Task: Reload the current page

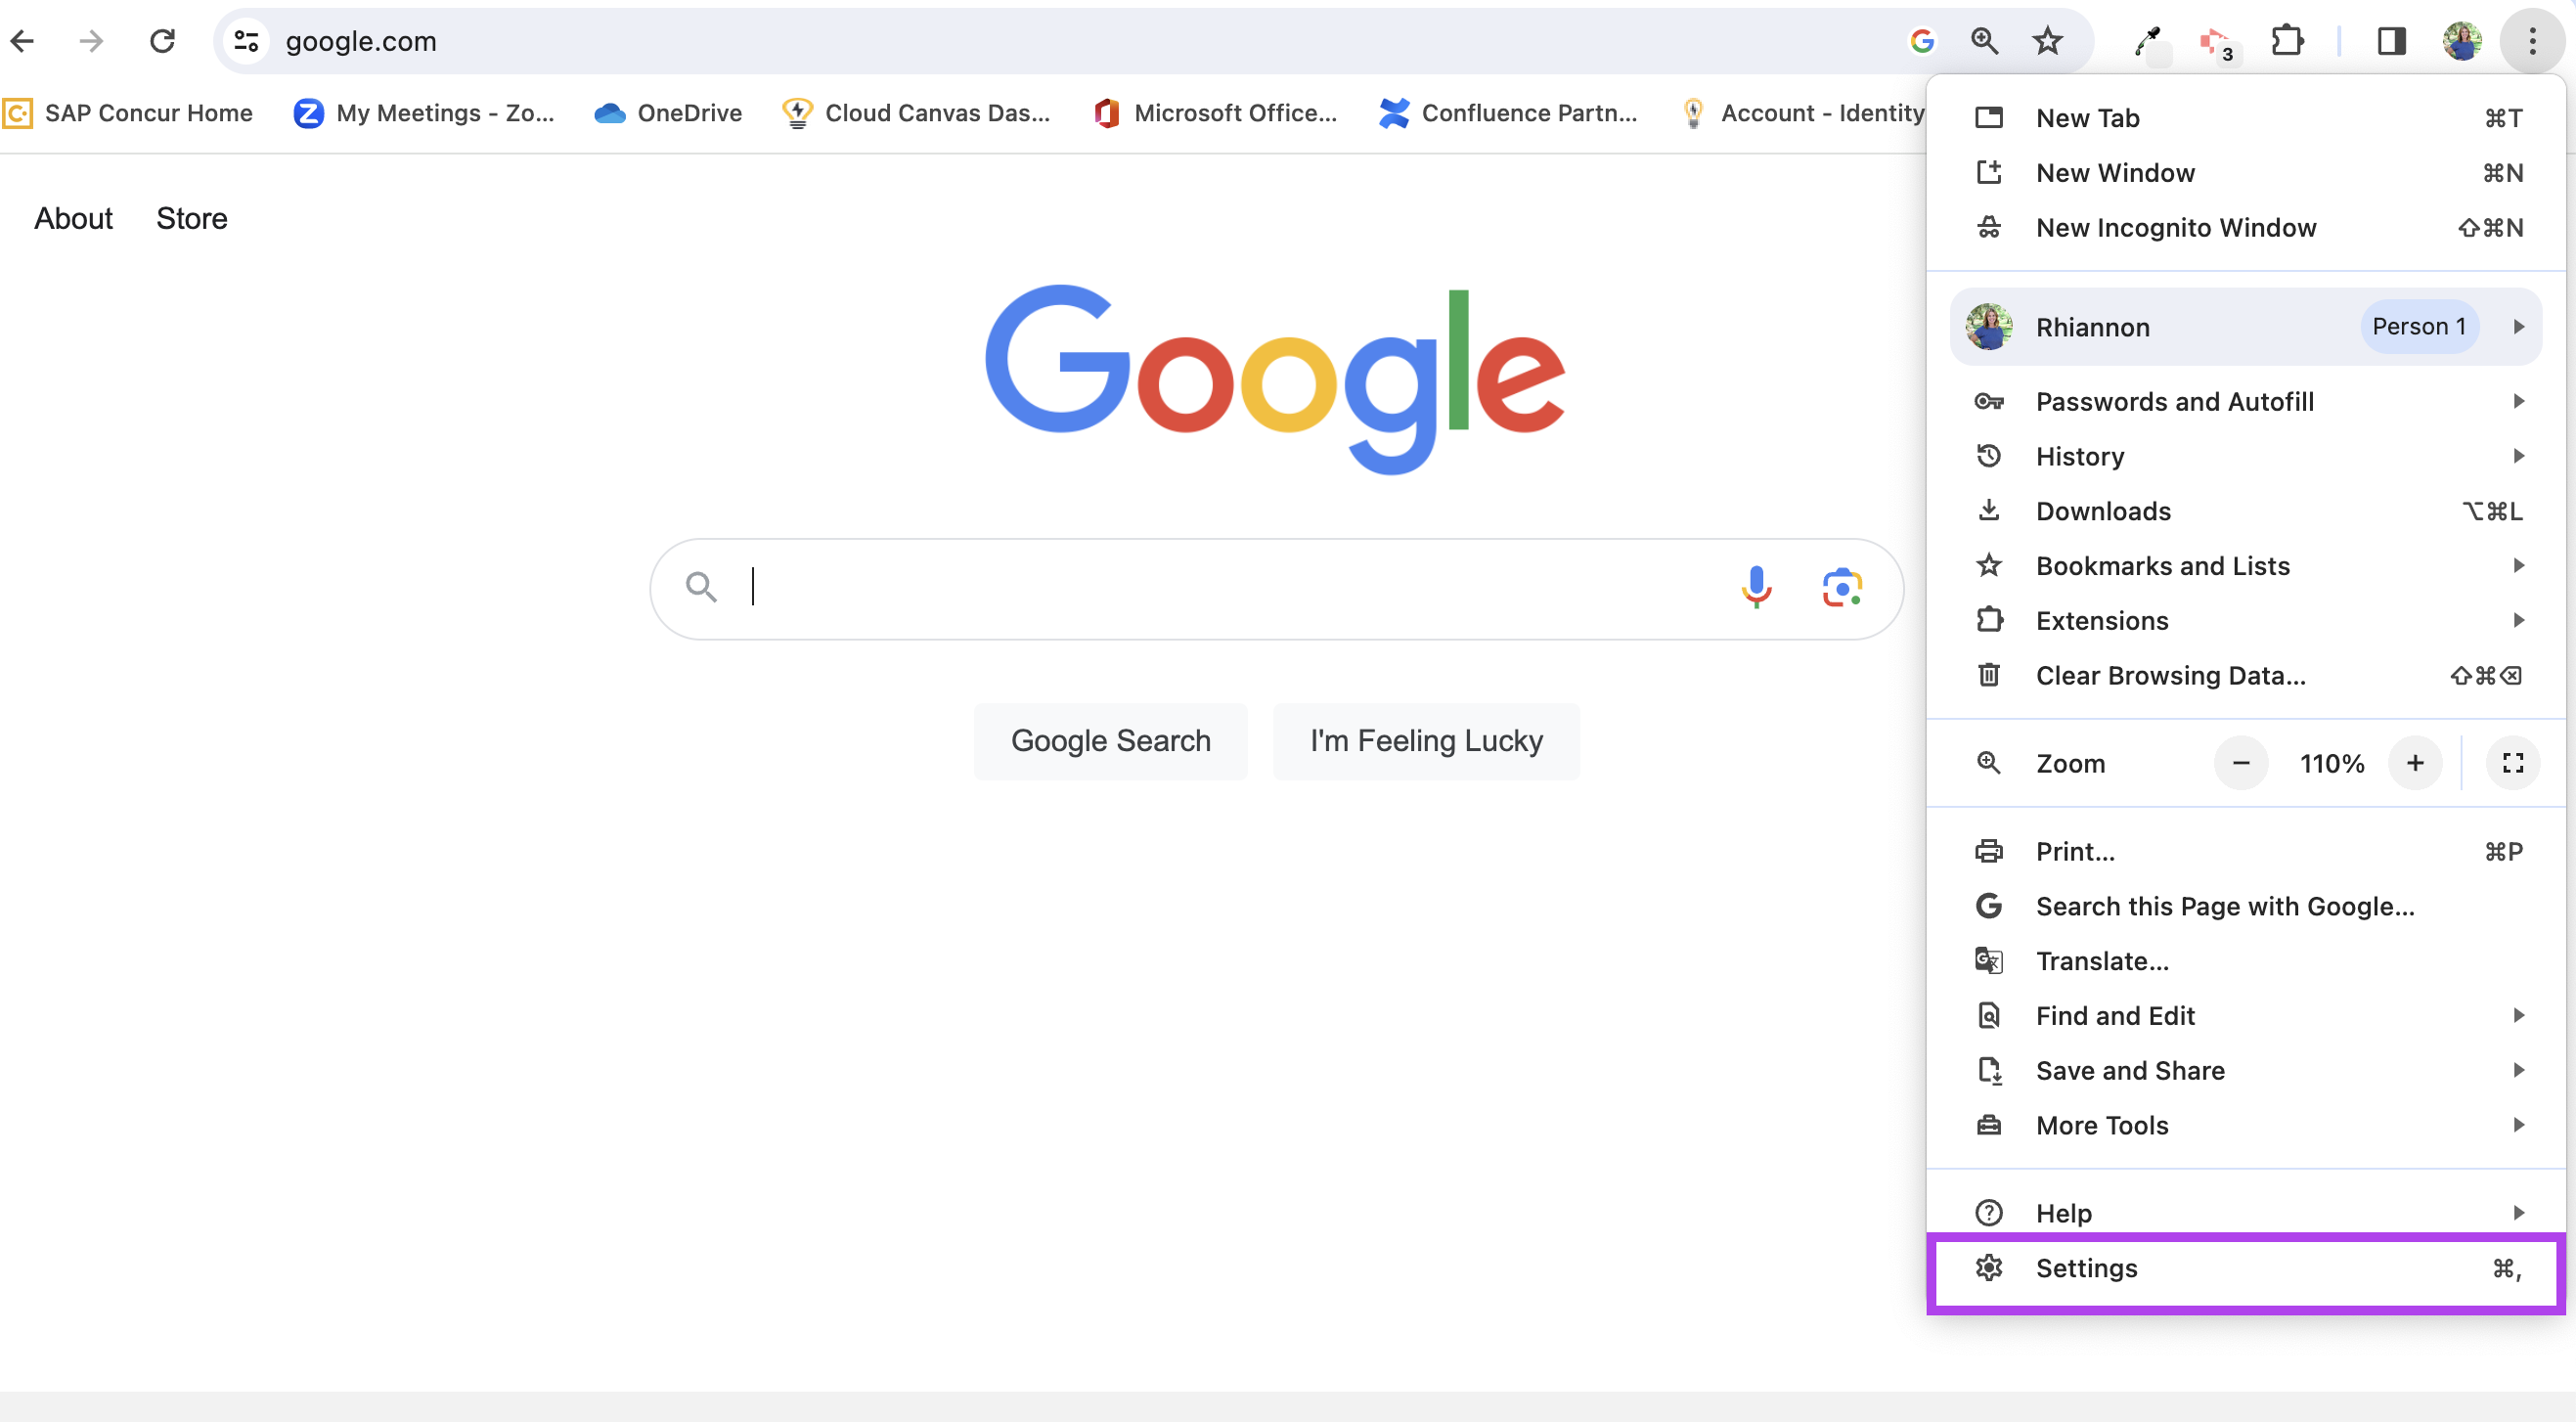Action: click(x=162, y=41)
